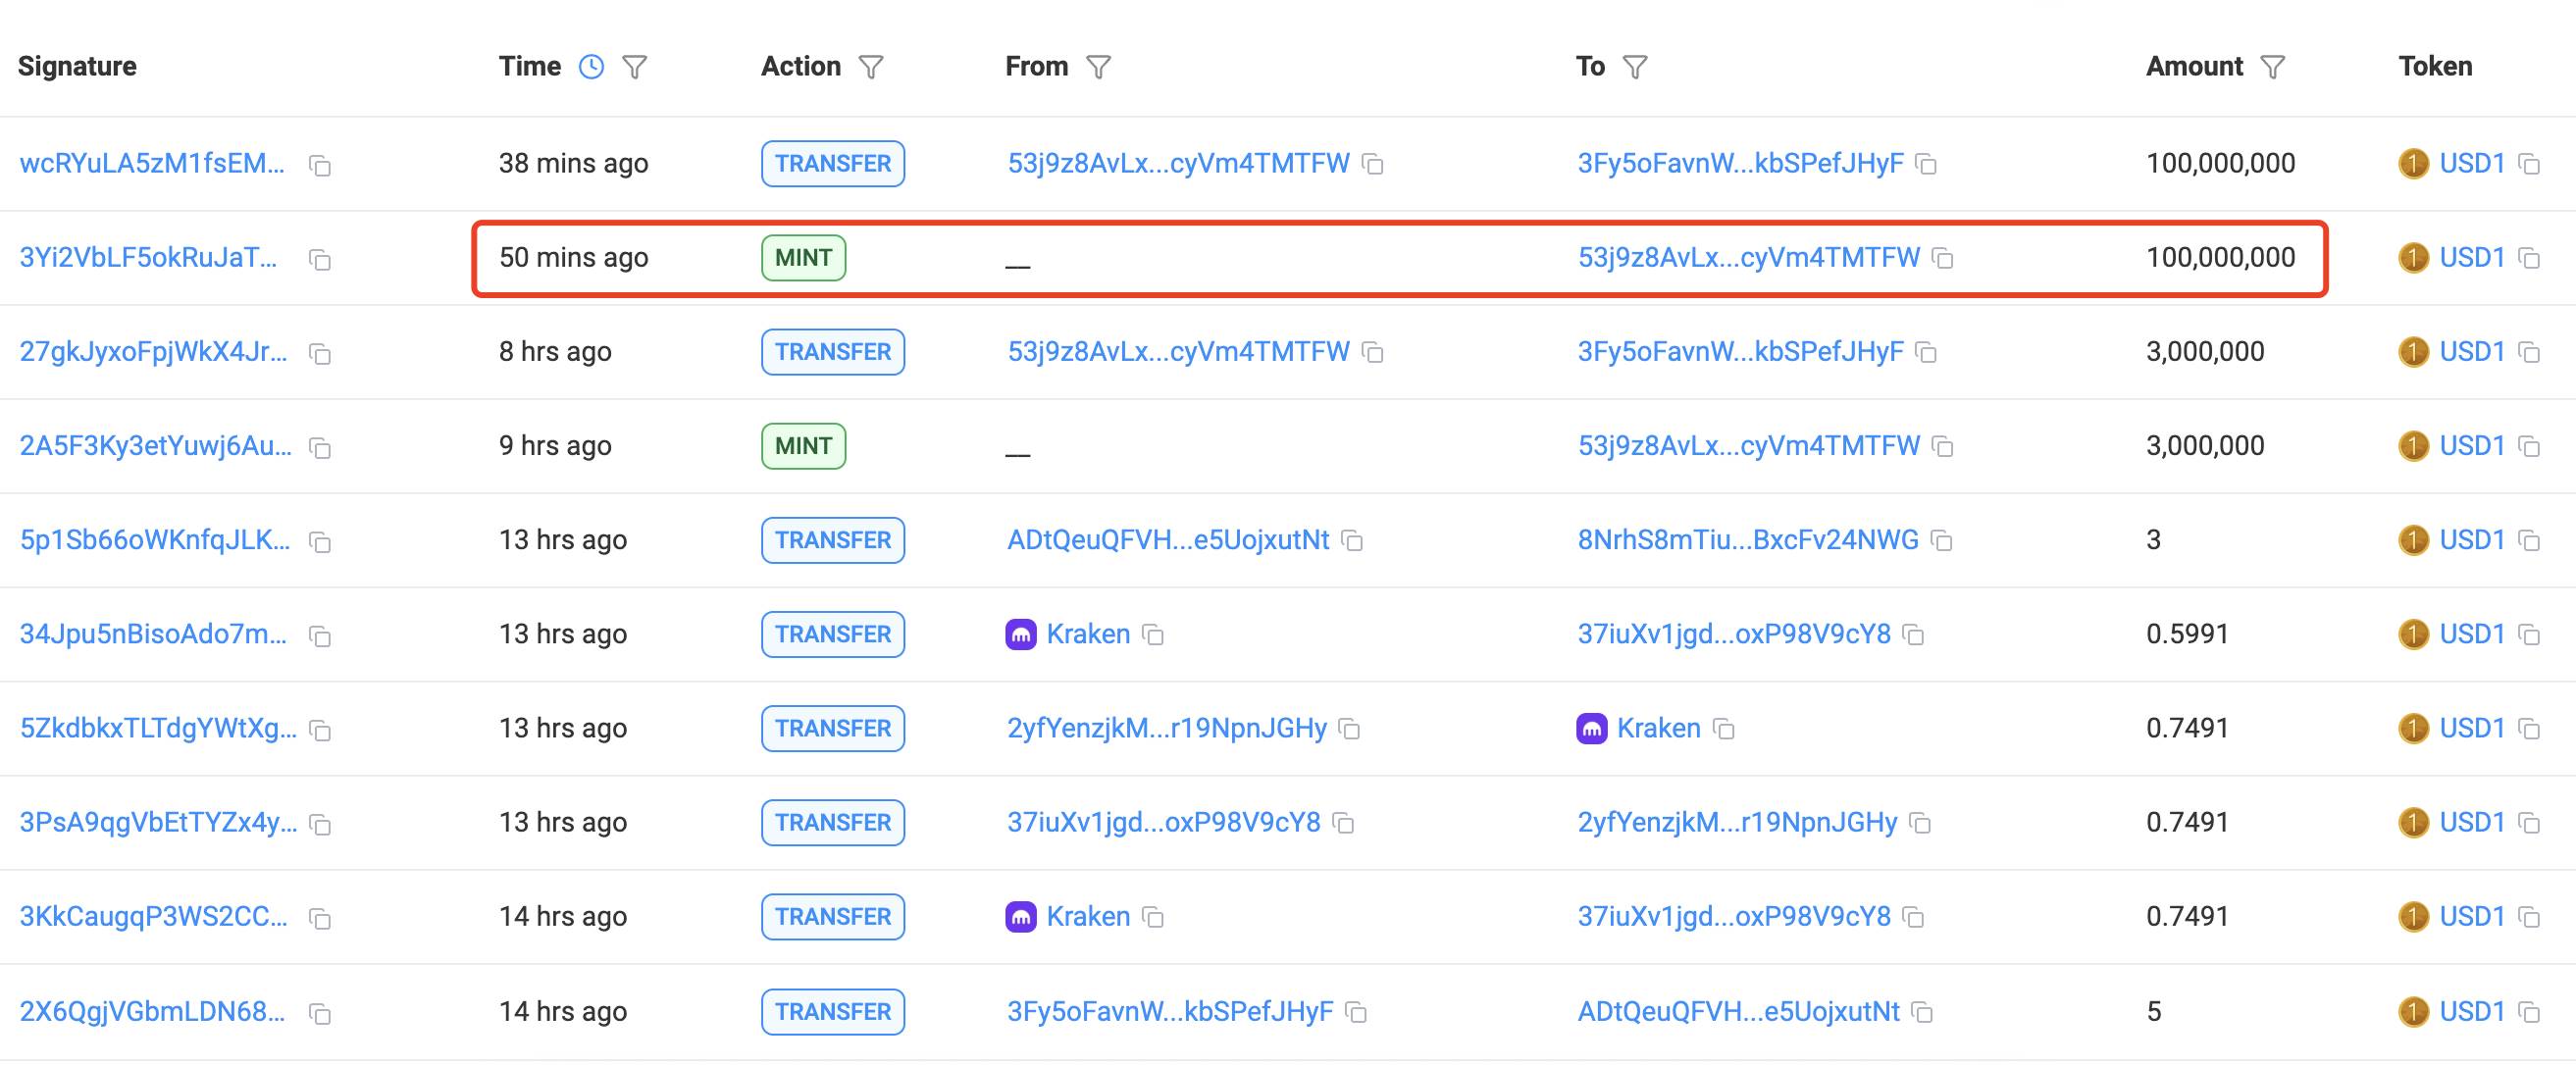This screenshot has width=2576, height=1065.
Task: Toggle the Time column clock format icon
Action: coord(592,67)
